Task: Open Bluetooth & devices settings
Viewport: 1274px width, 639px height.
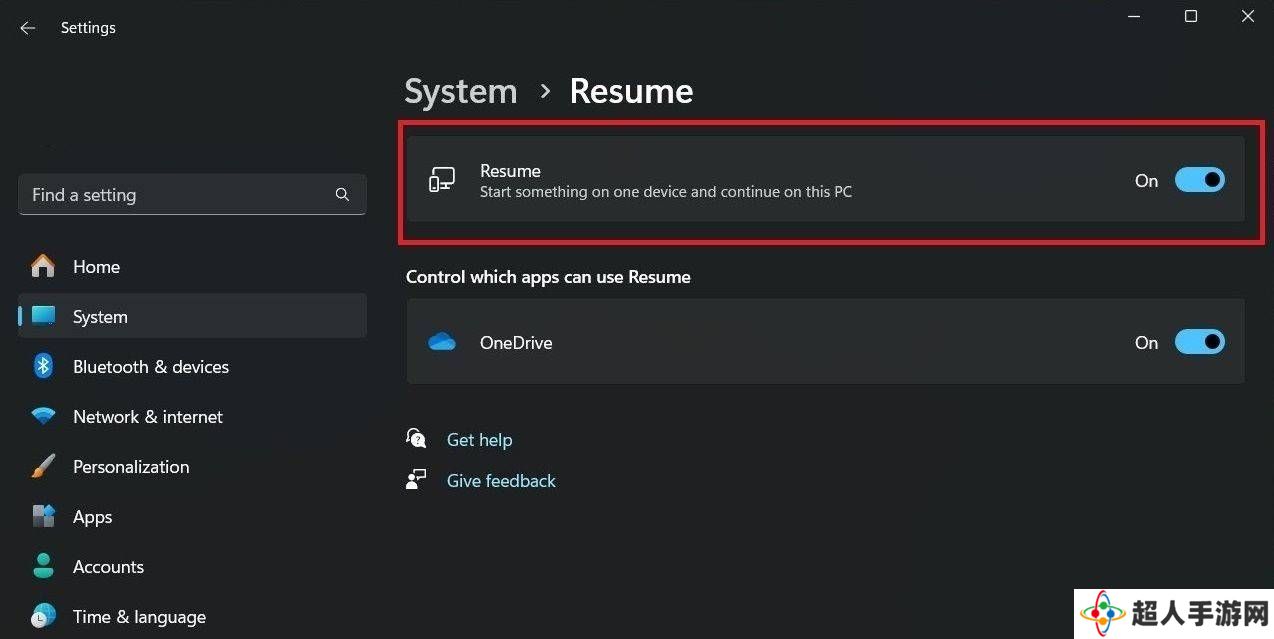Action: (x=192, y=366)
